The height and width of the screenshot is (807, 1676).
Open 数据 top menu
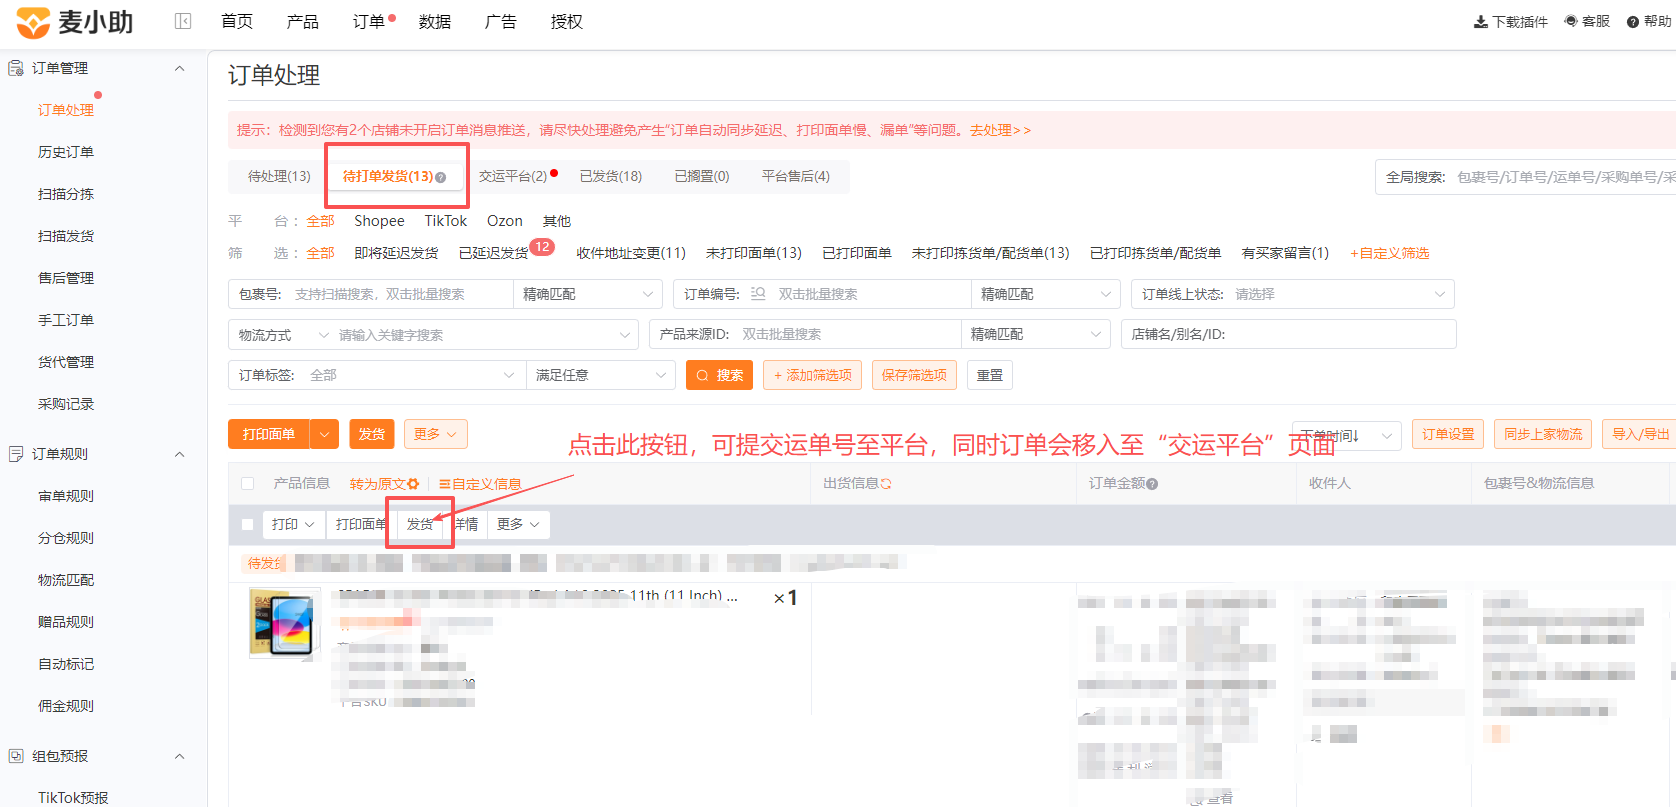[435, 22]
